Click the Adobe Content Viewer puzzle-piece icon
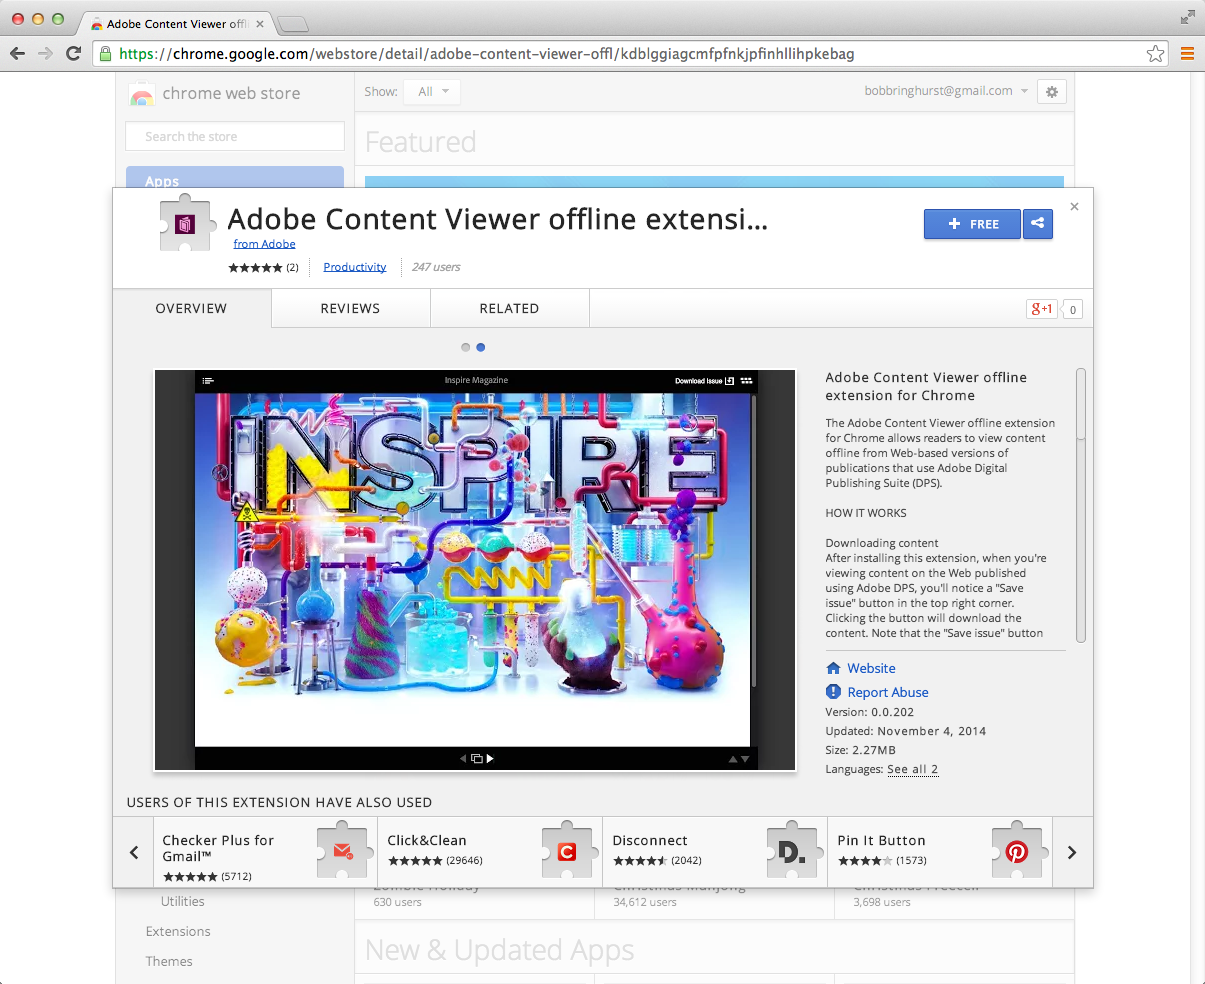The image size is (1205, 984). click(x=187, y=224)
